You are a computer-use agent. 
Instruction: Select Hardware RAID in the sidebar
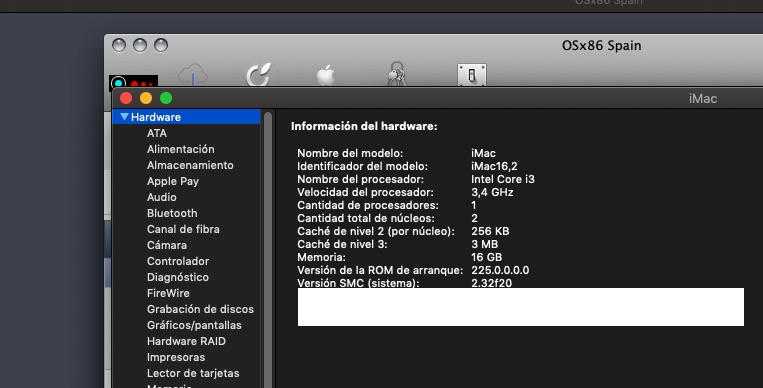click(186, 341)
